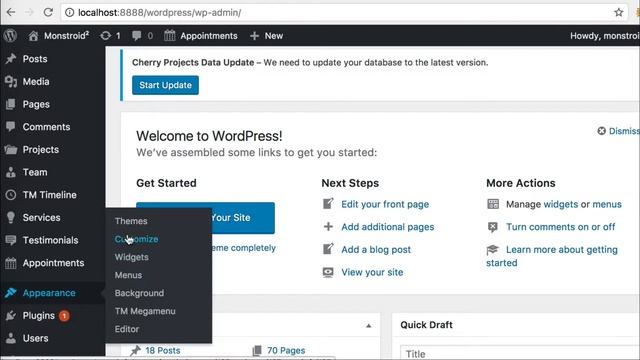
Task: Click the home icon beside Monstroid²
Action: click(33, 36)
